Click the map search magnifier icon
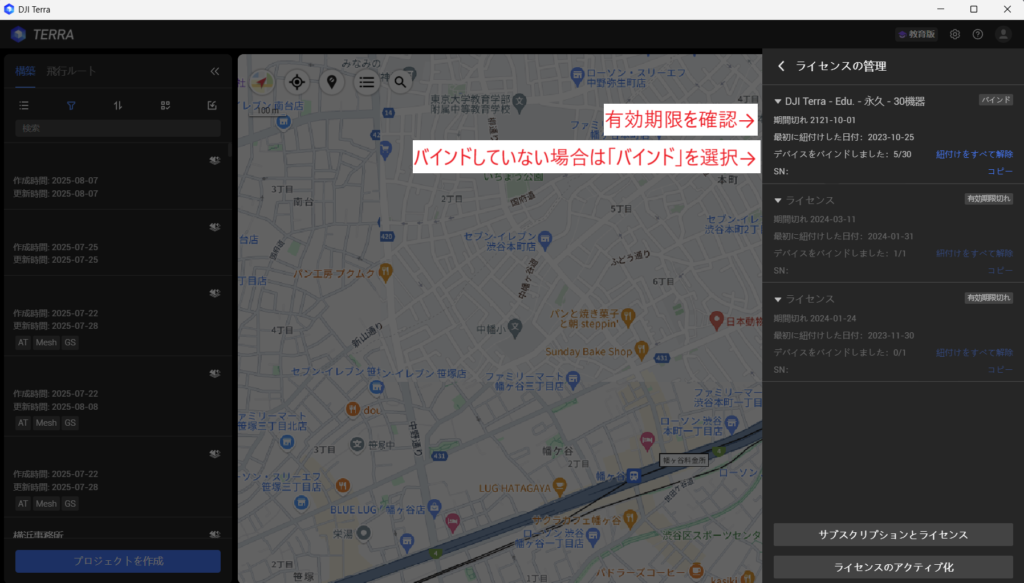The width and height of the screenshot is (1024, 583). click(400, 82)
